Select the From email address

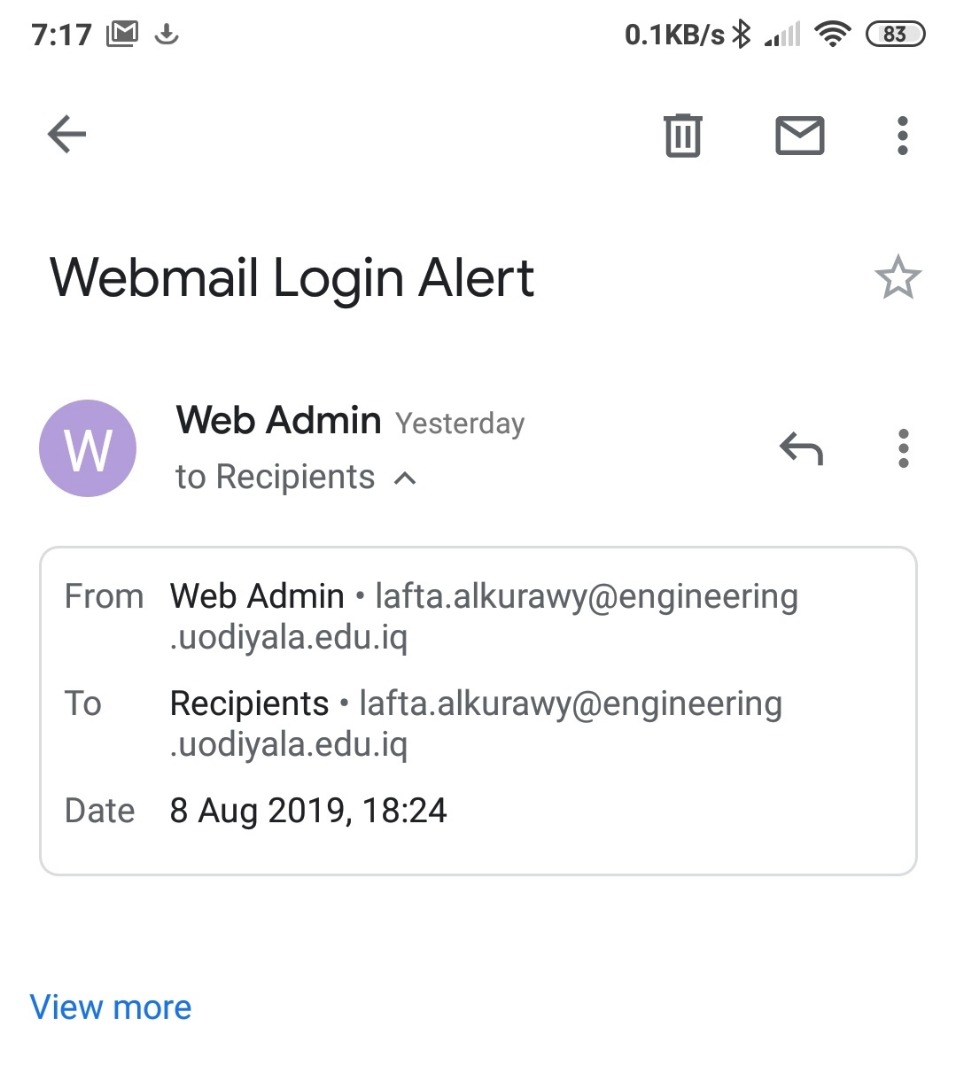coord(484,616)
